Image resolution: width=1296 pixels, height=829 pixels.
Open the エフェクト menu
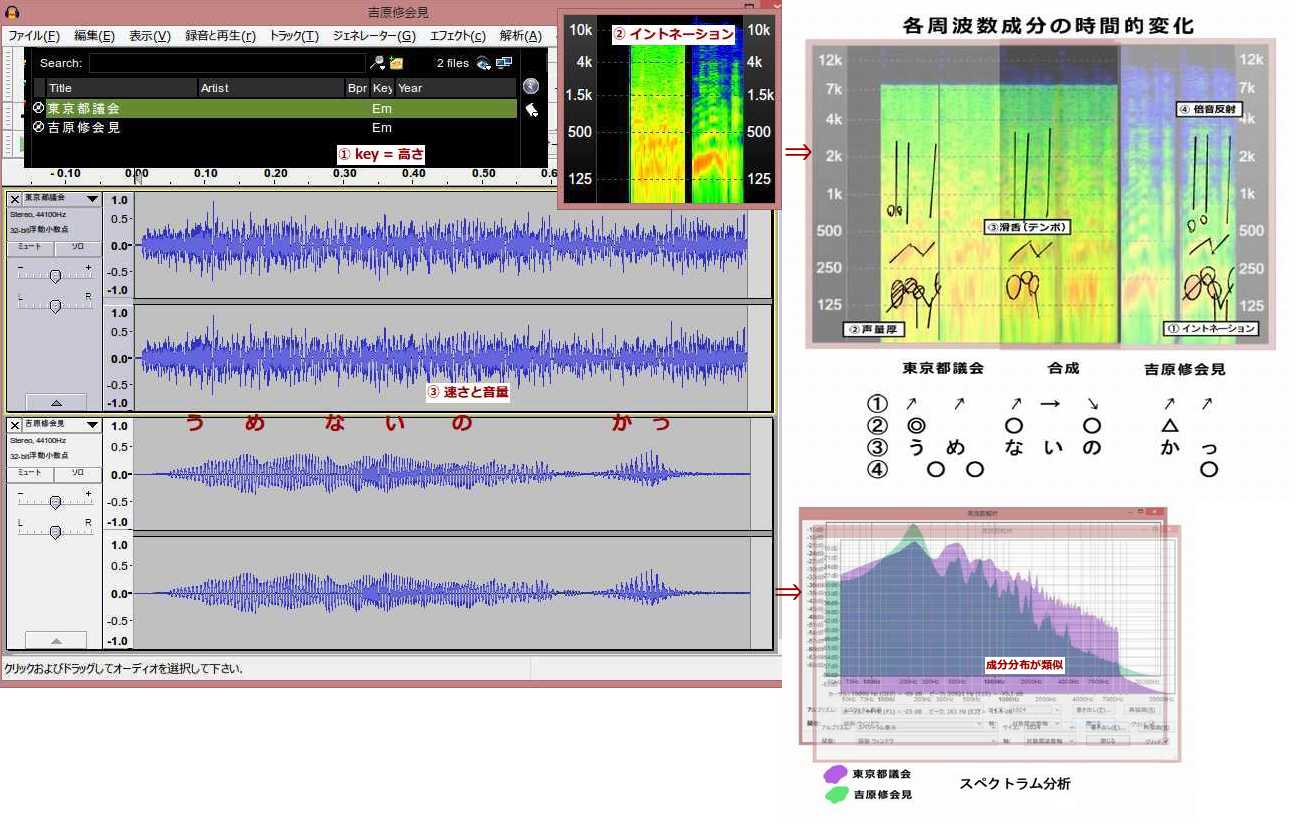(457, 36)
